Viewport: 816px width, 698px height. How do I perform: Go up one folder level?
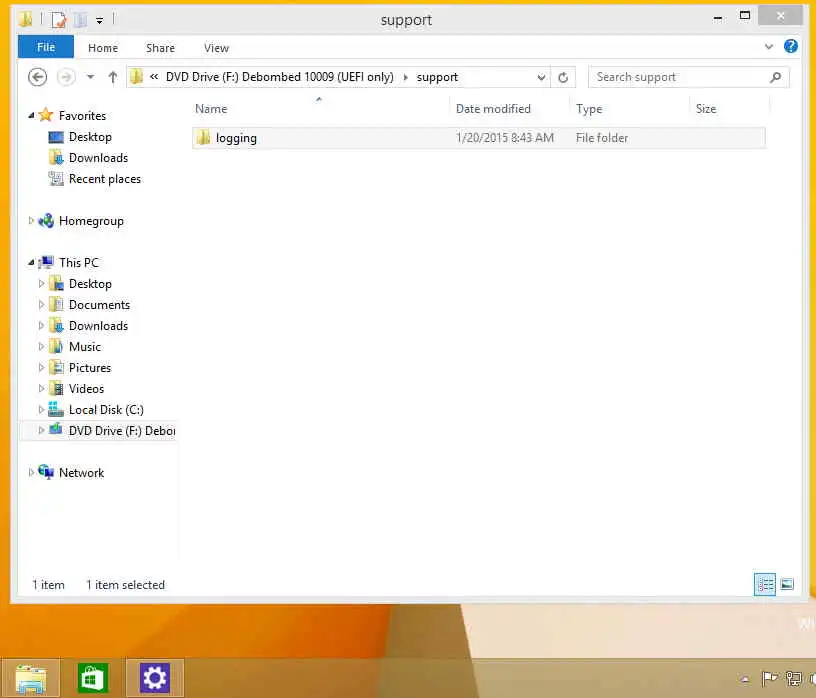(112, 77)
